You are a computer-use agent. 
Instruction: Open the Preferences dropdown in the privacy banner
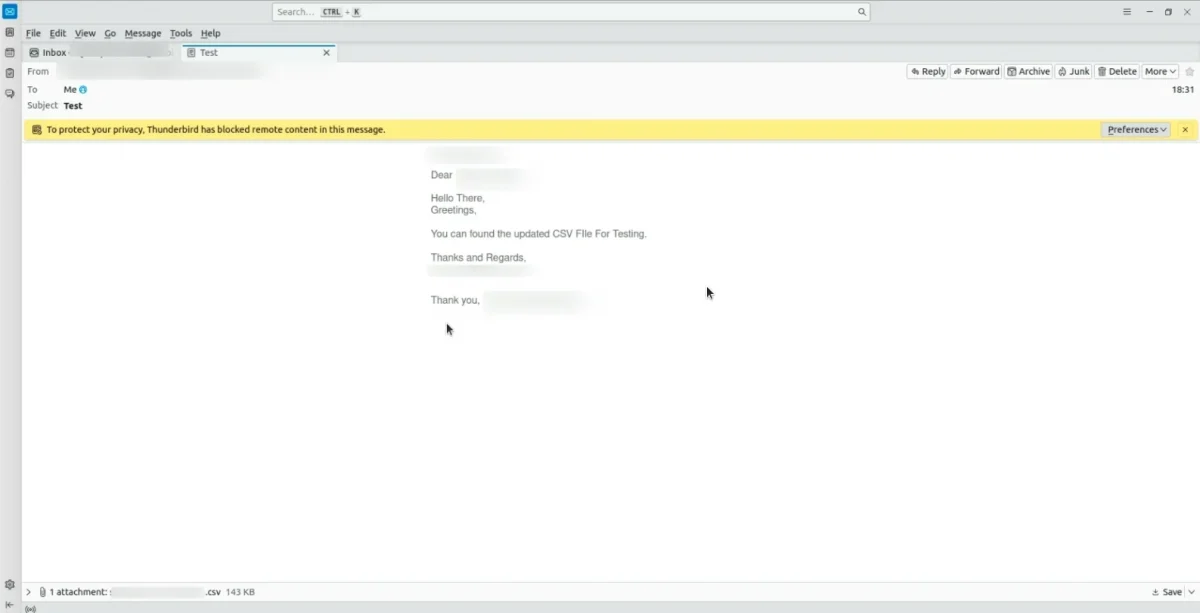pyautogui.click(x=1135, y=129)
